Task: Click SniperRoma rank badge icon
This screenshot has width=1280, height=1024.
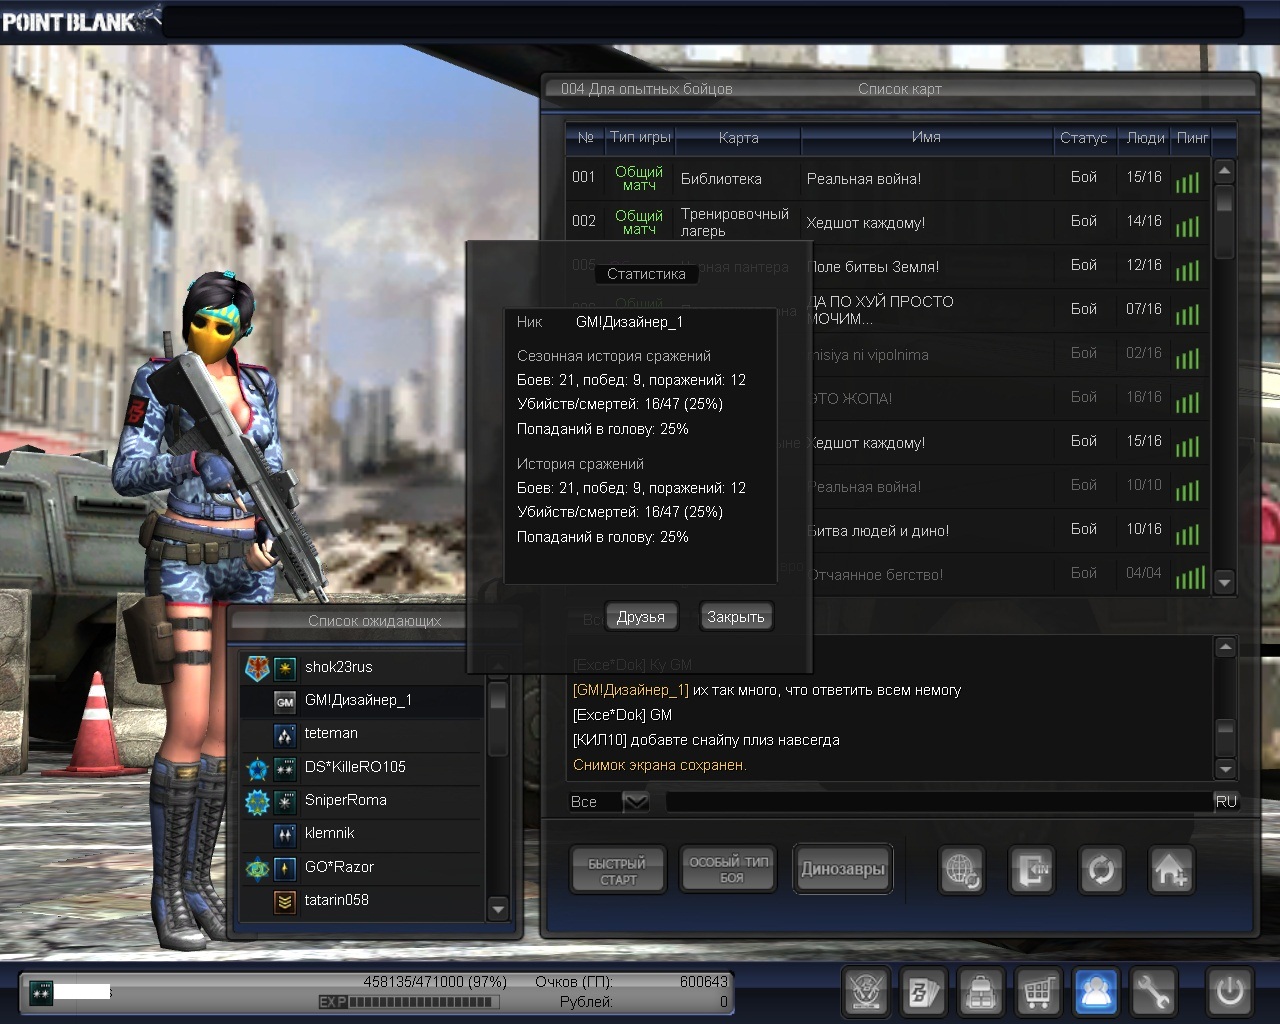Action: tap(285, 801)
